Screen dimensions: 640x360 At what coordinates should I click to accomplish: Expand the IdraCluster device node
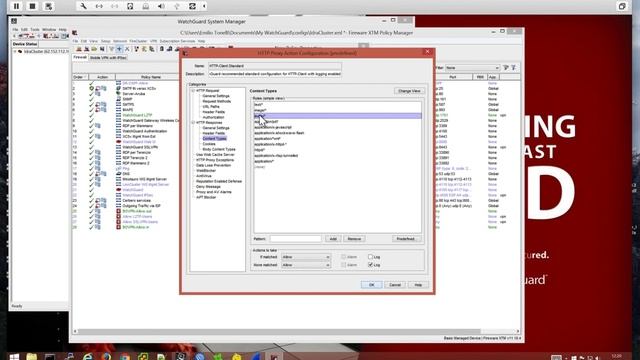pyautogui.click(x=15, y=52)
